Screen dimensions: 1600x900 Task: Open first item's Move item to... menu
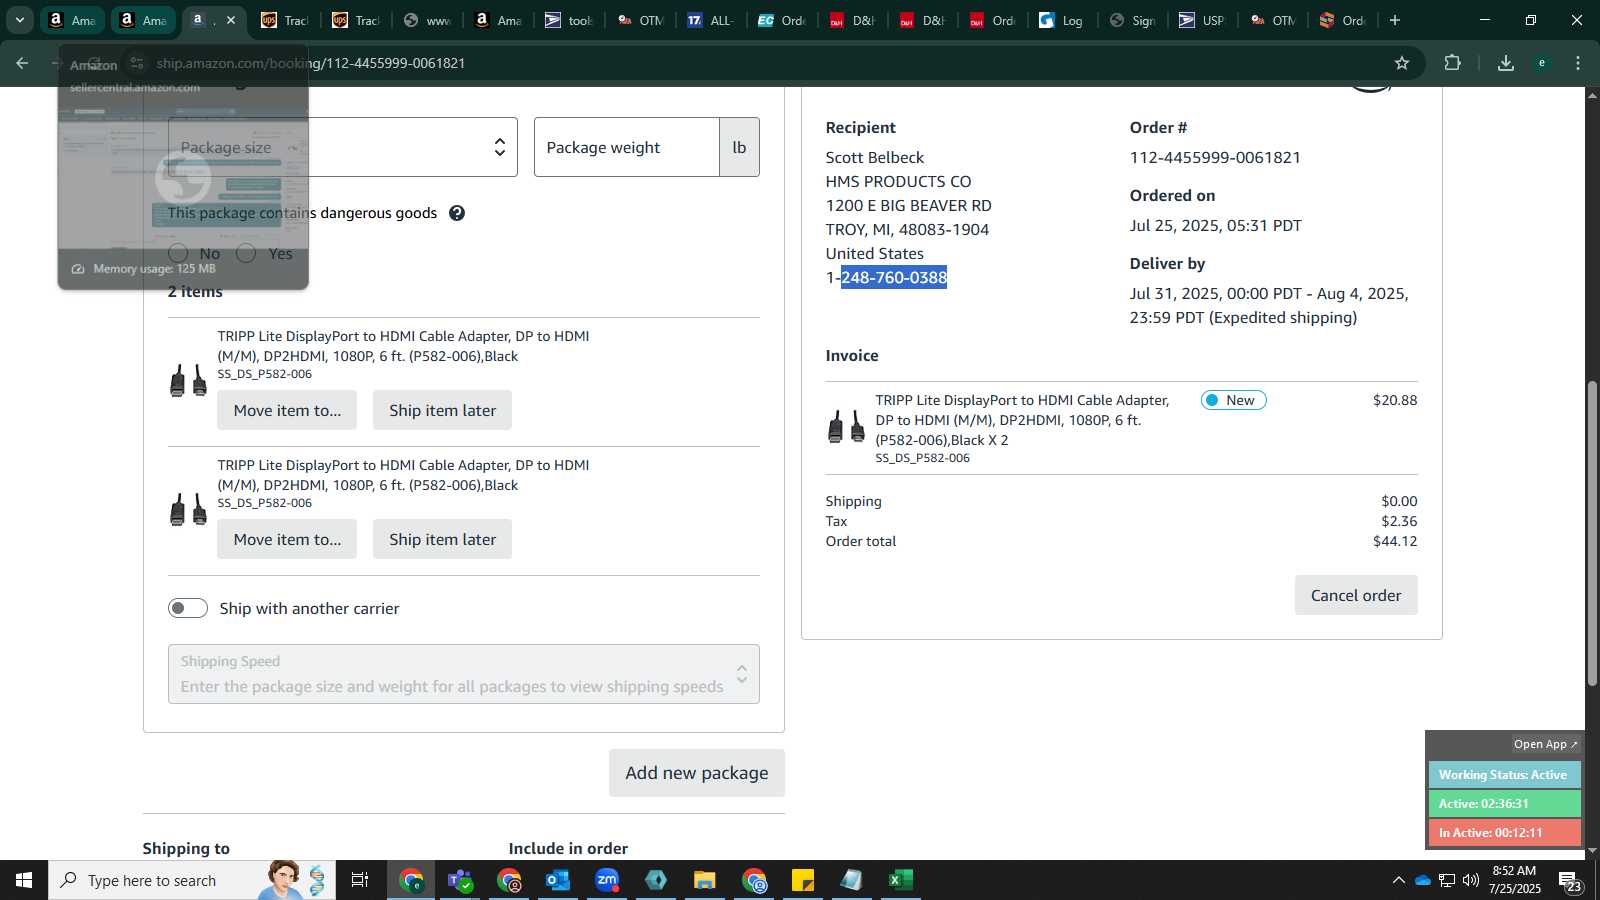pos(287,410)
